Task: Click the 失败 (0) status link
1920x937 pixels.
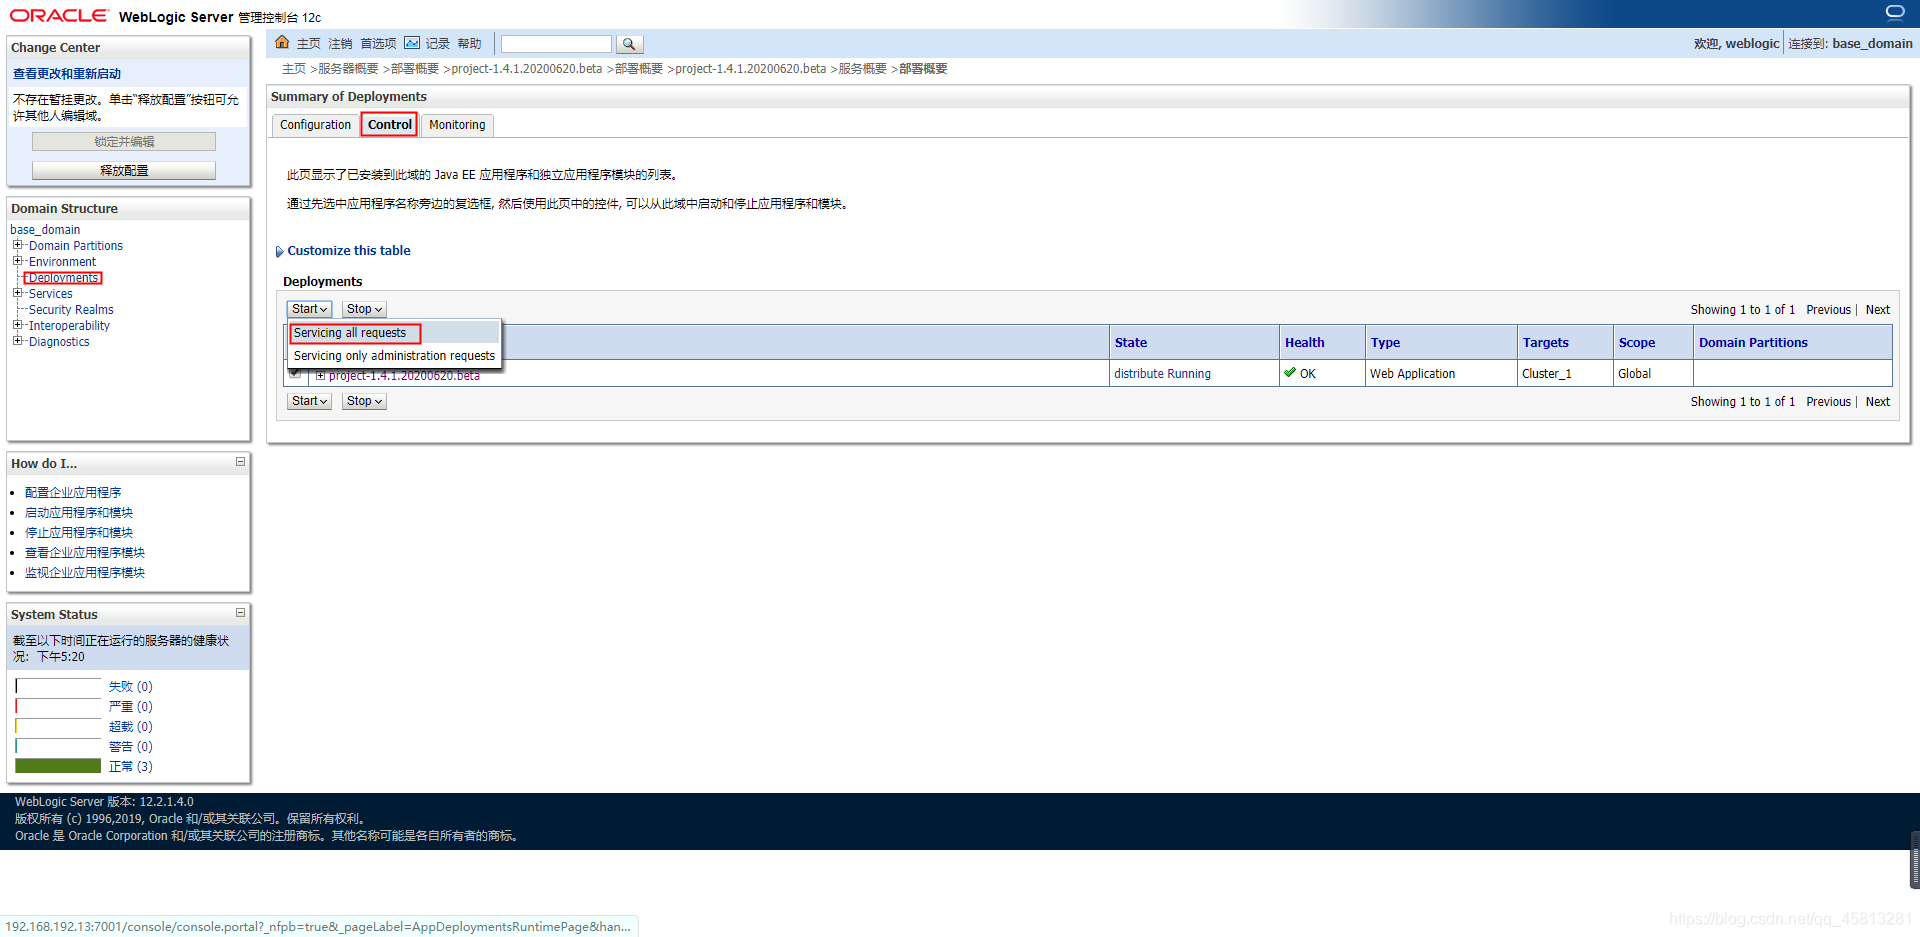Action: pos(130,687)
